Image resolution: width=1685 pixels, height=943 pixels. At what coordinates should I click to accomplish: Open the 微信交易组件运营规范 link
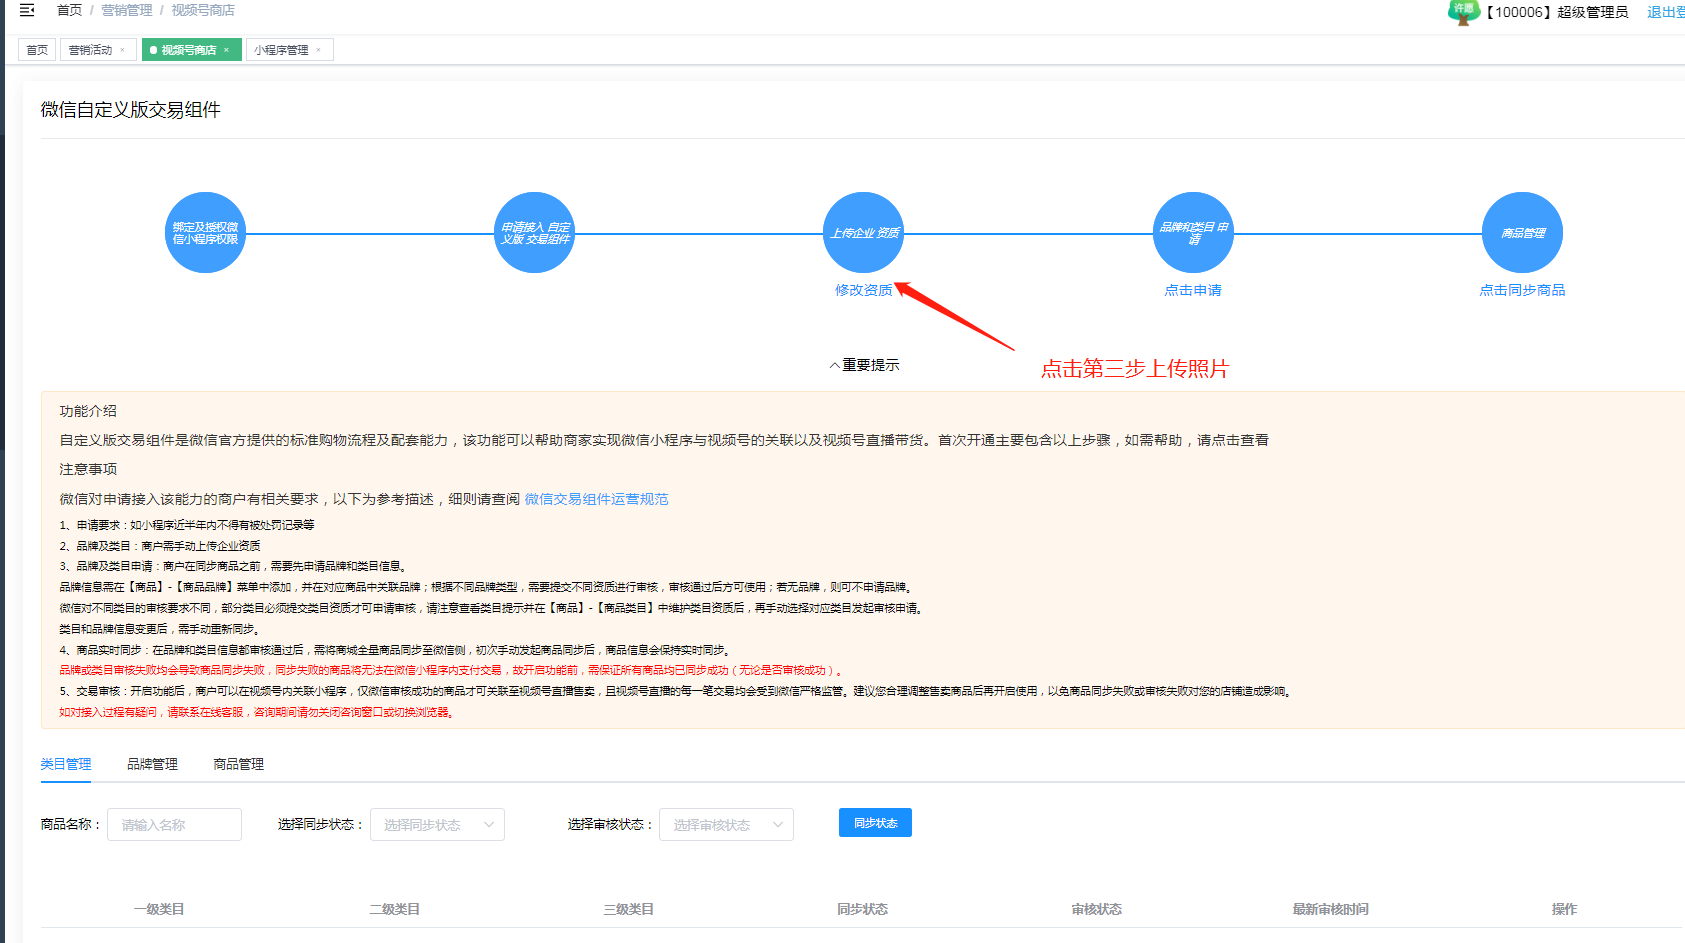596,499
